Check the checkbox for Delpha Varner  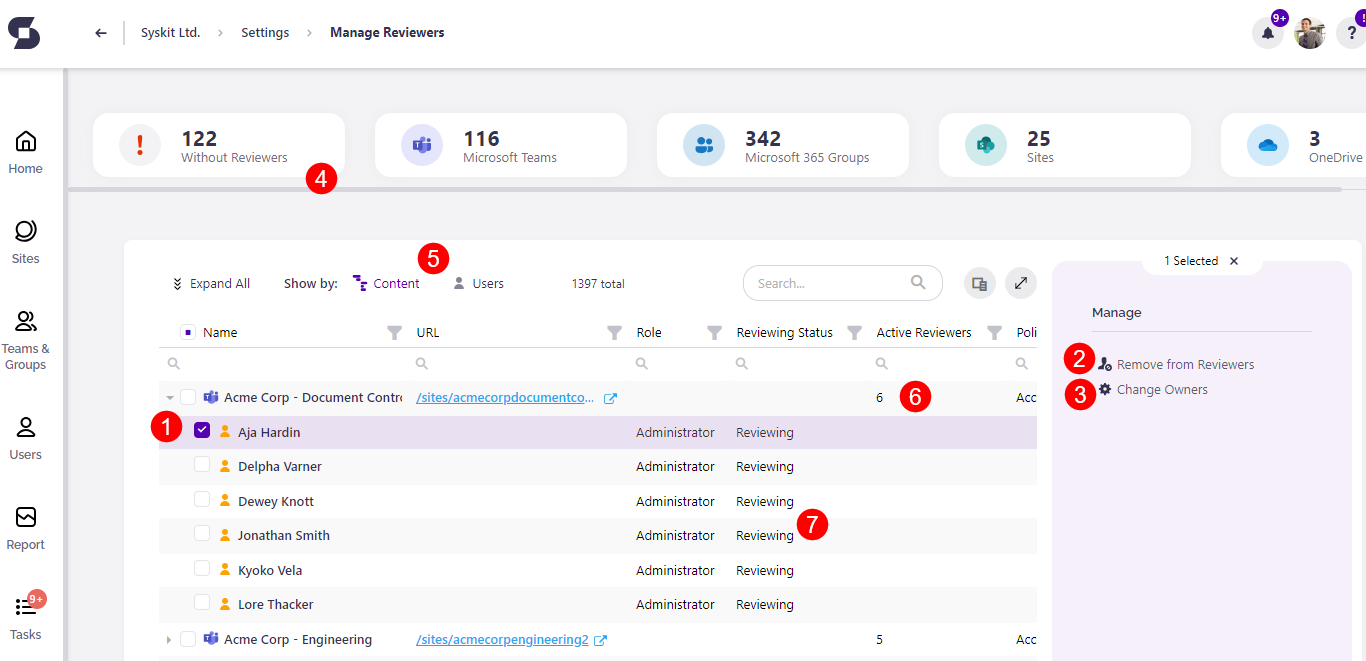pos(202,466)
